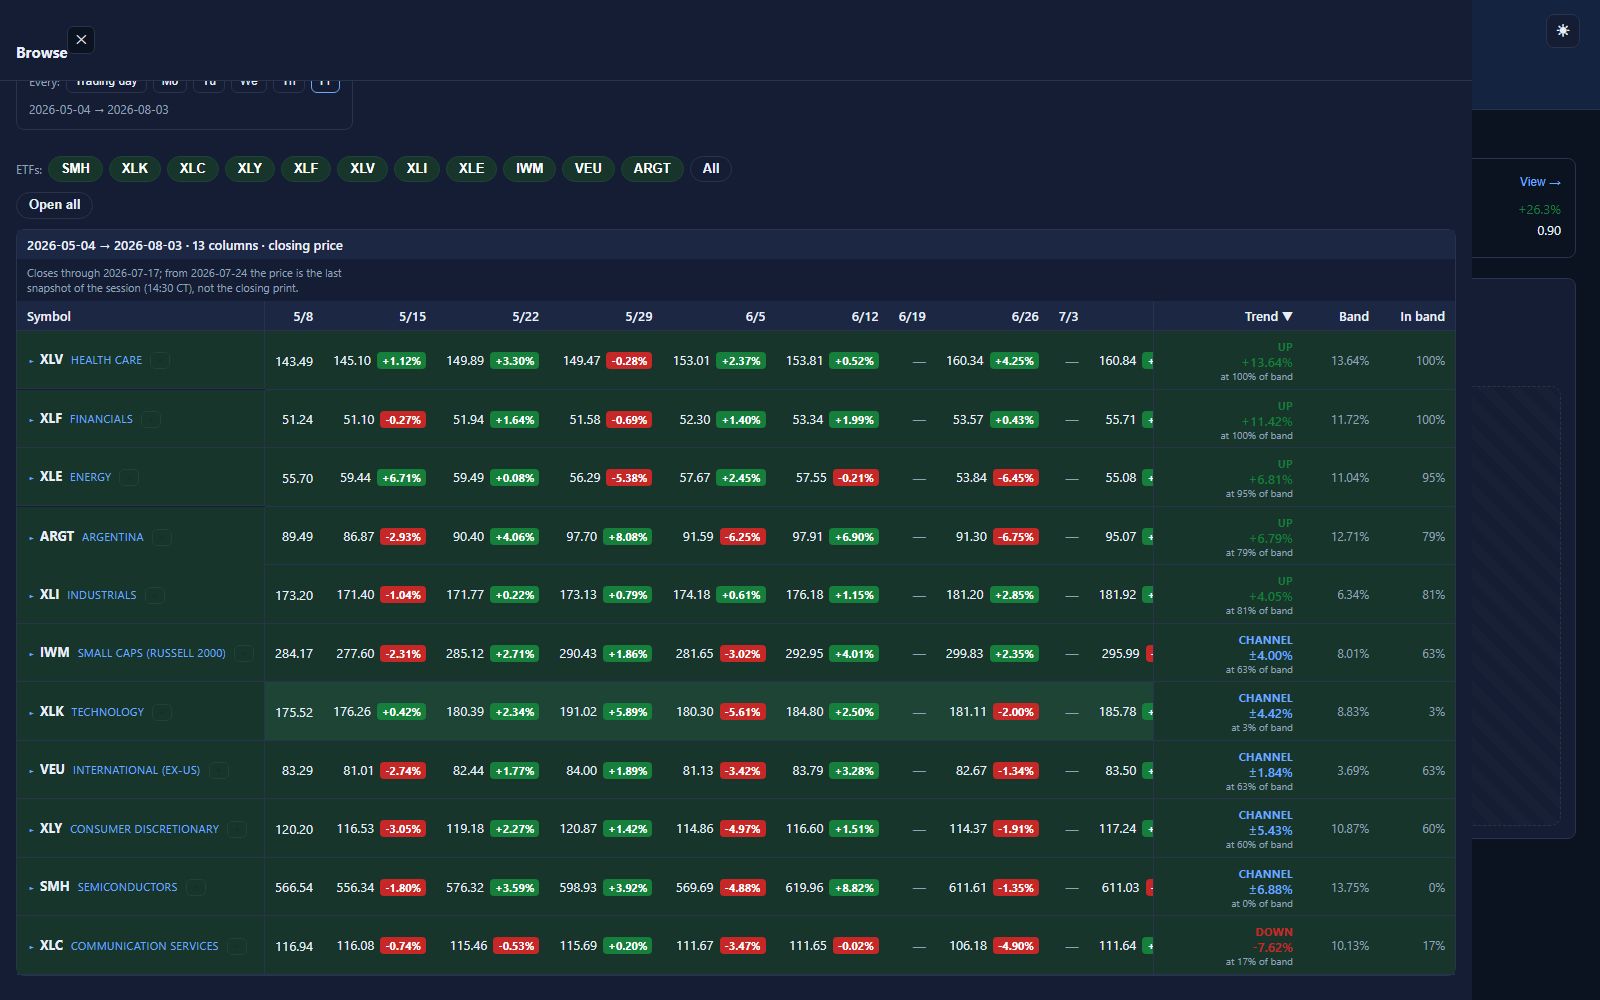Check the box beside INDUSTRIALS
1600x1000 pixels.
(x=155, y=595)
